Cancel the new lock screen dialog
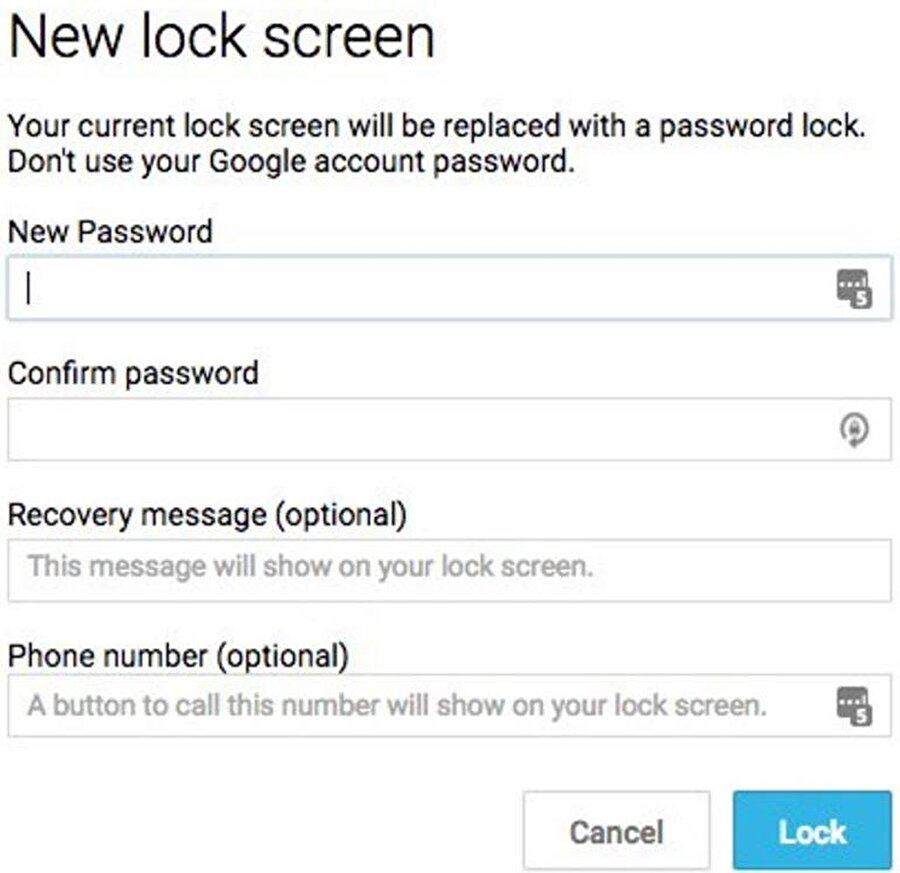The image size is (900, 873). point(616,831)
